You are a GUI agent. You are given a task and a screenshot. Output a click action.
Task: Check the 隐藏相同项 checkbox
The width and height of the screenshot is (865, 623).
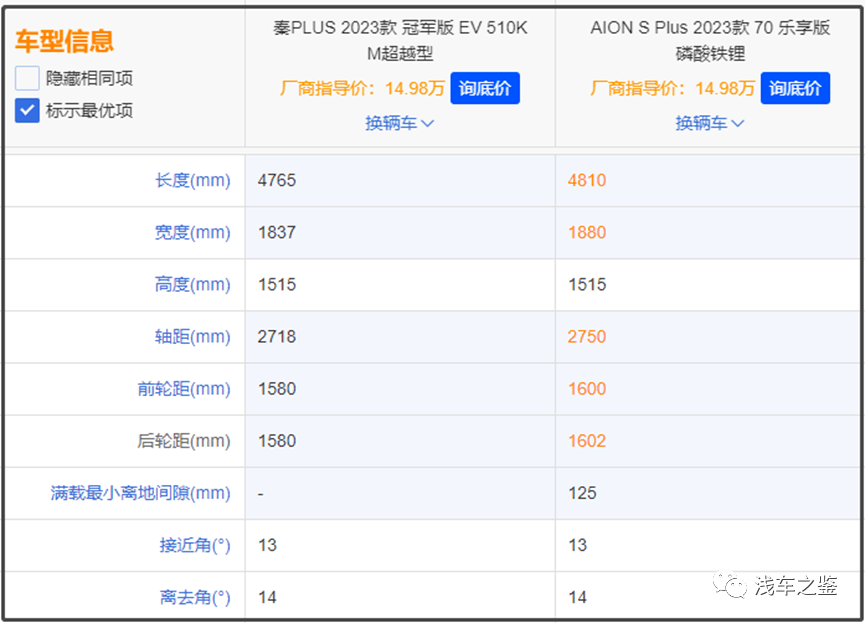(27, 78)
